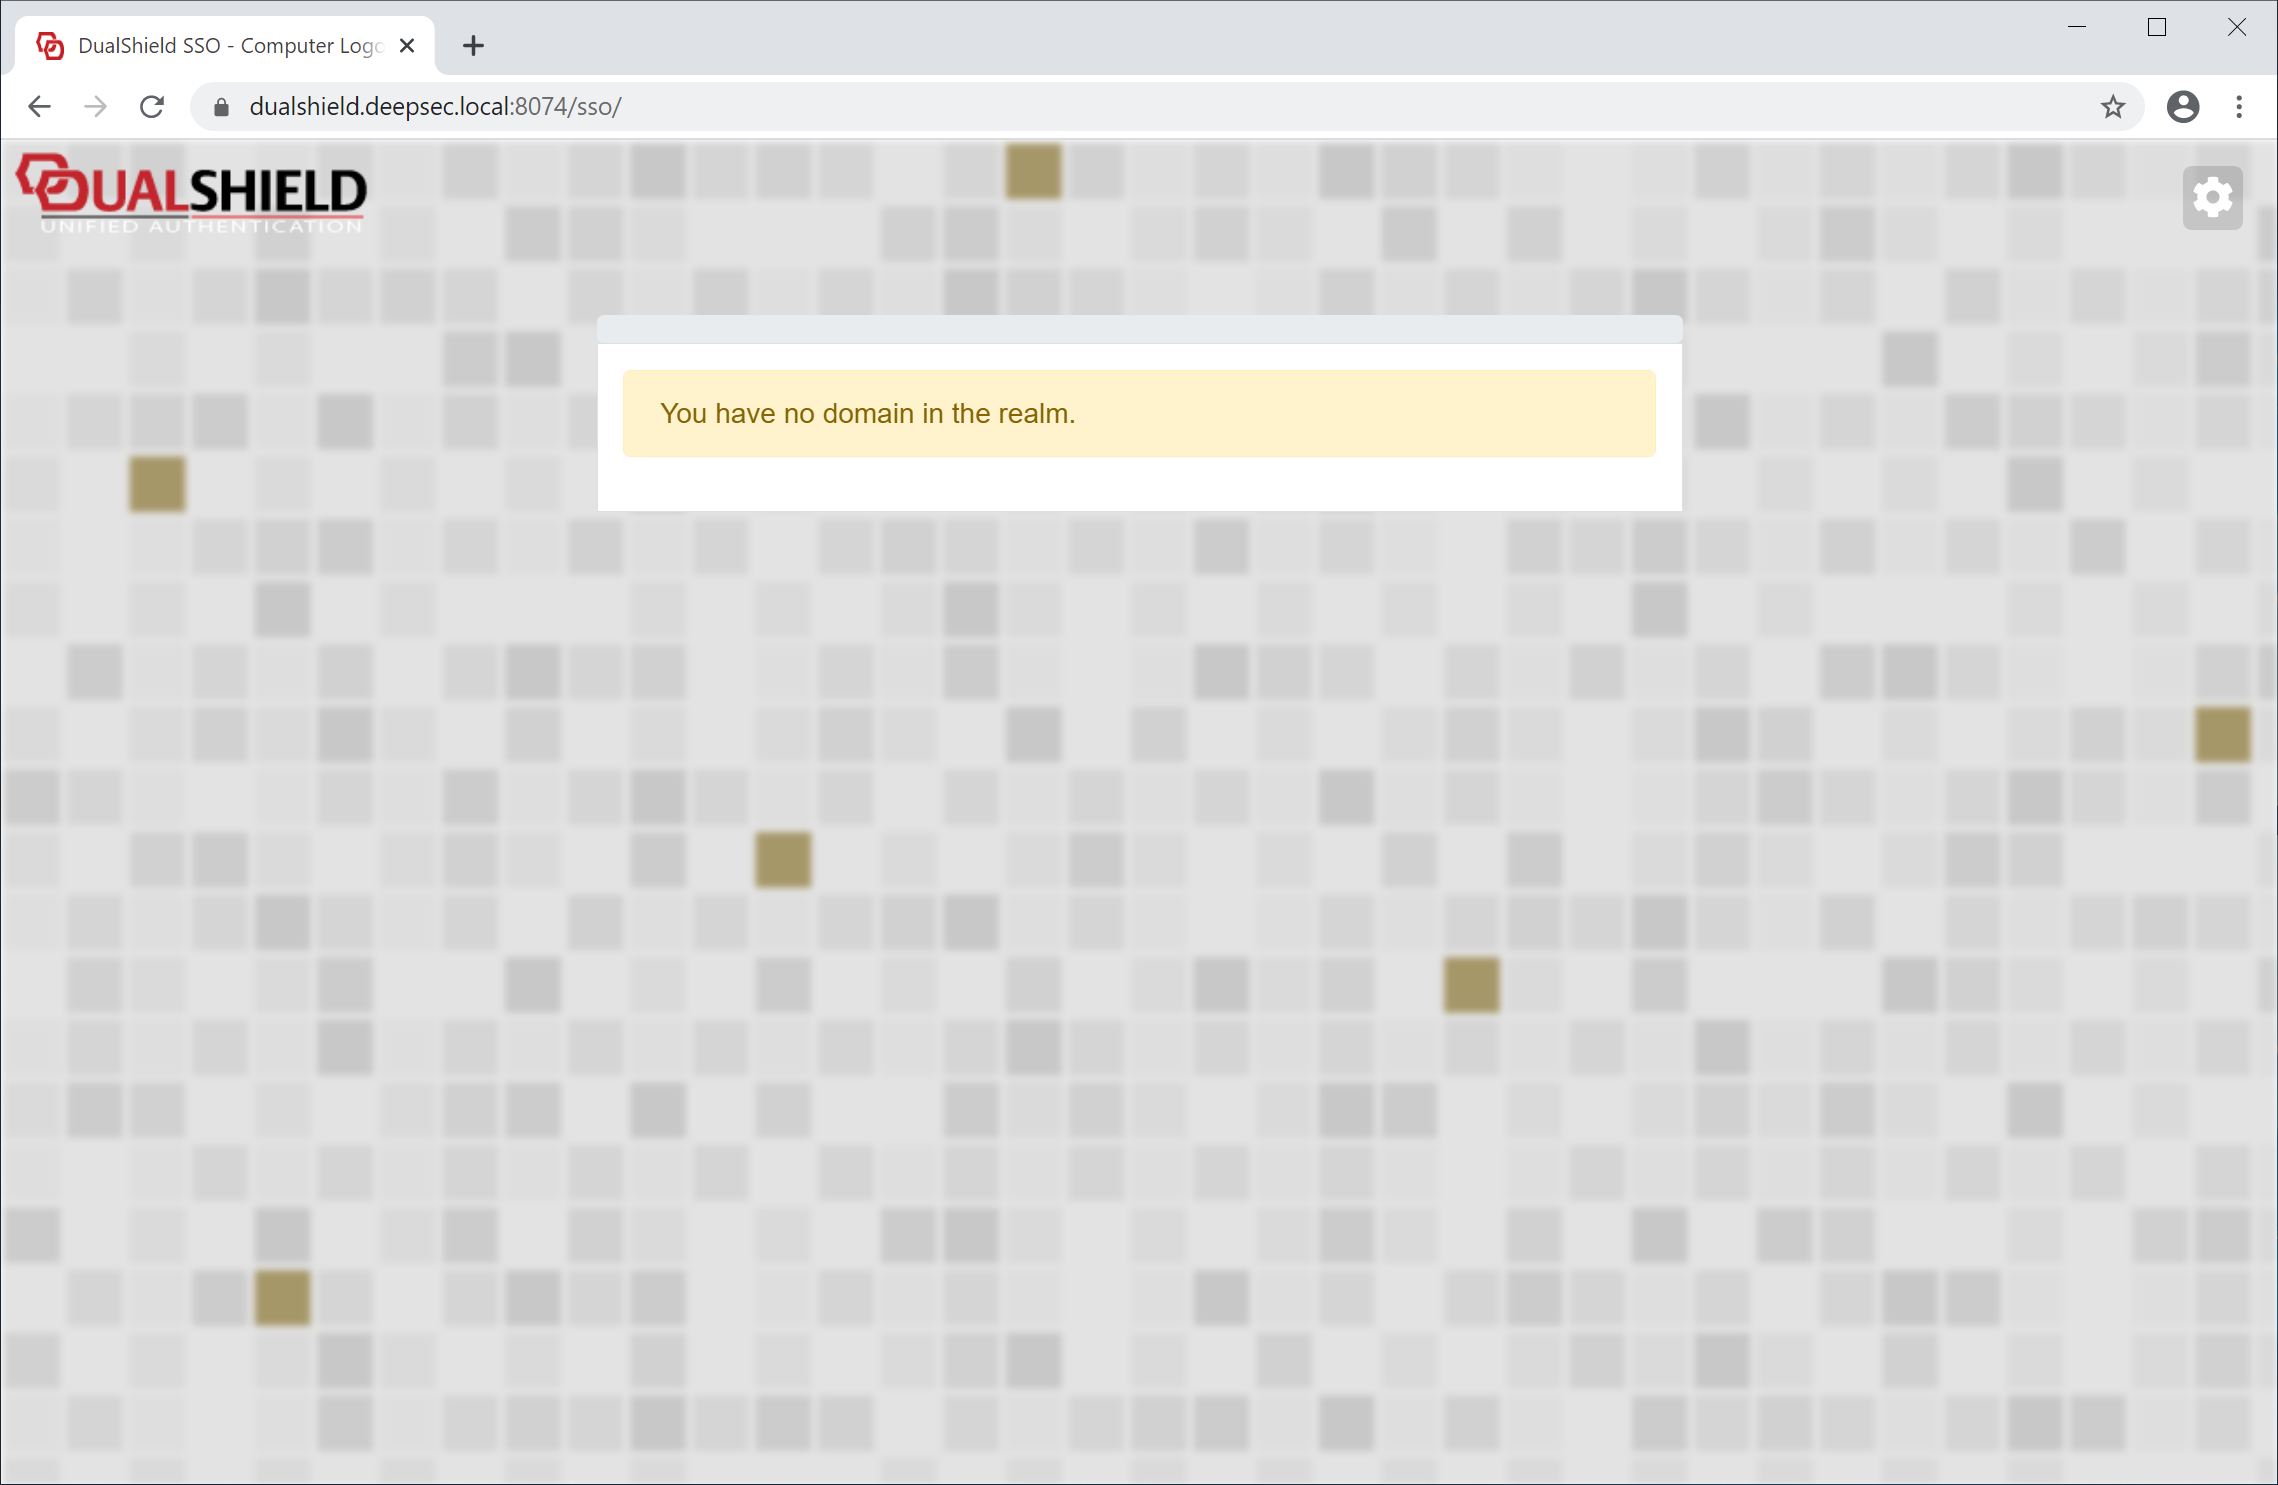Bookmark this page with star icon
Viewport: 2278px width, 1485px height.
pos(2112,107)
